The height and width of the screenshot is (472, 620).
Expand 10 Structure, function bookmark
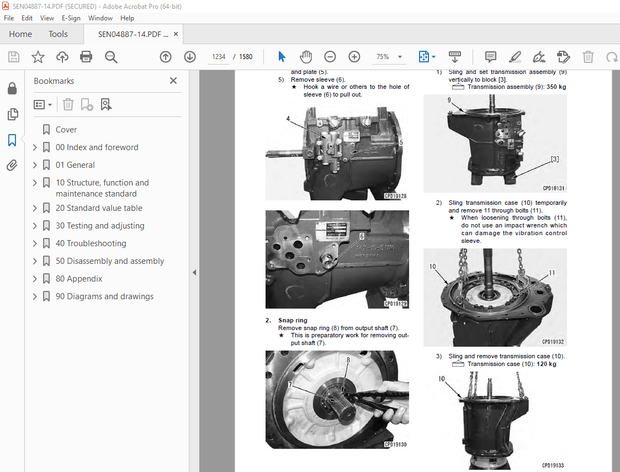click(35, 183)
